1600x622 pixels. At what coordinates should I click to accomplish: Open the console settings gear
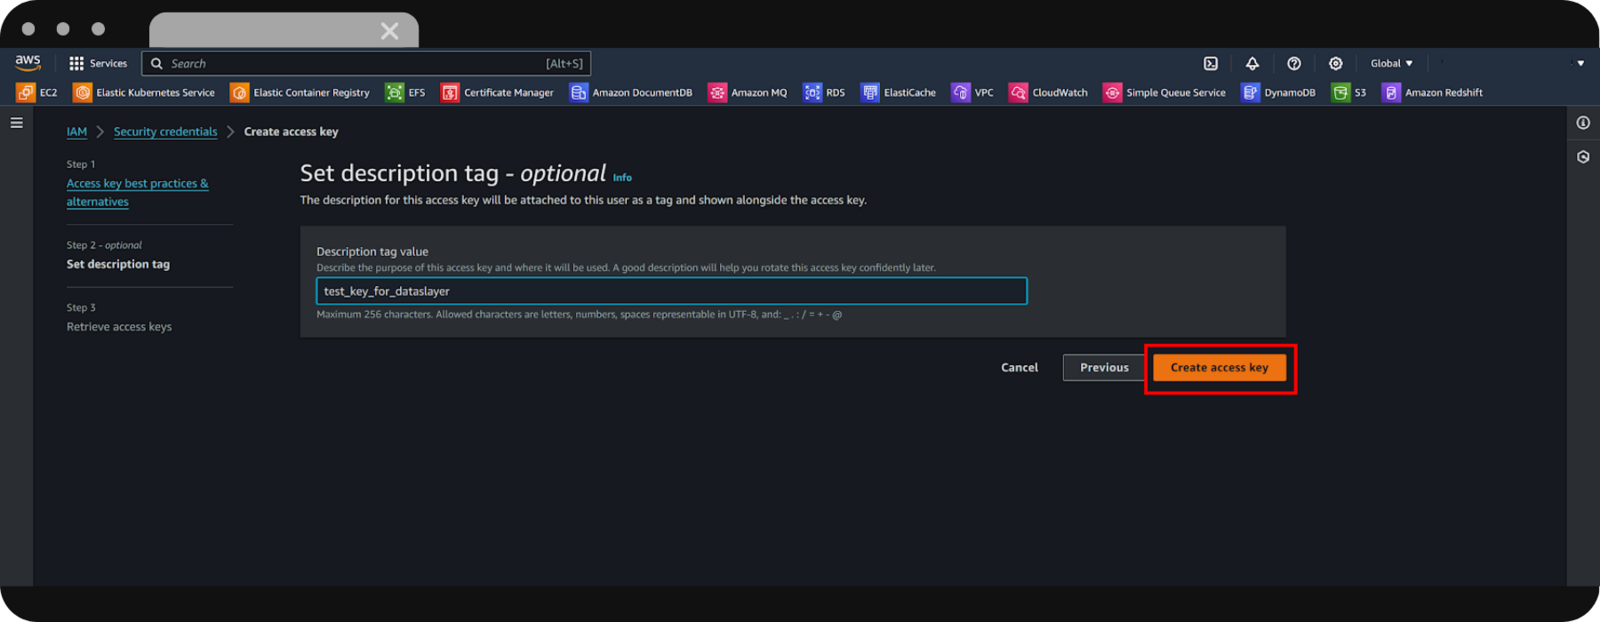[x=1335, y=63]
